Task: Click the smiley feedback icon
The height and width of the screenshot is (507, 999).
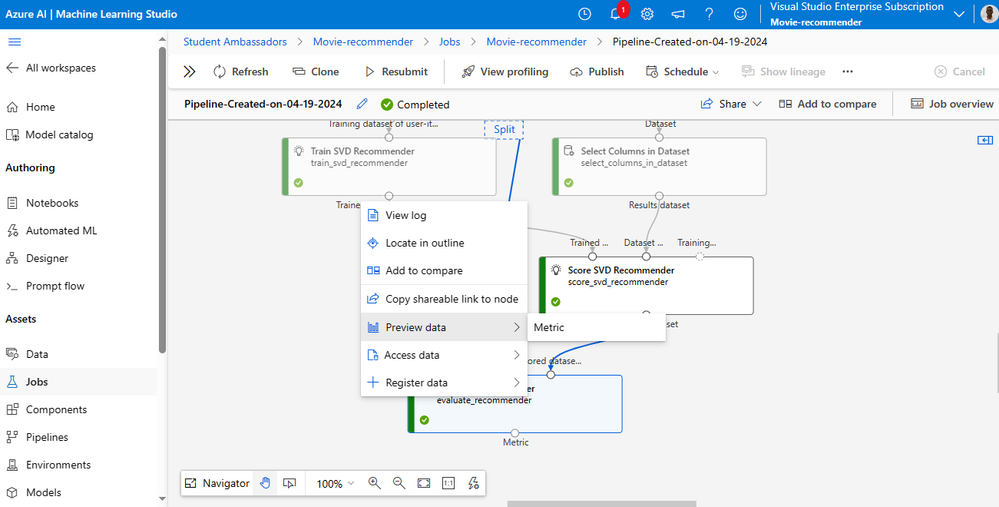Action: [x=740, y=14]
